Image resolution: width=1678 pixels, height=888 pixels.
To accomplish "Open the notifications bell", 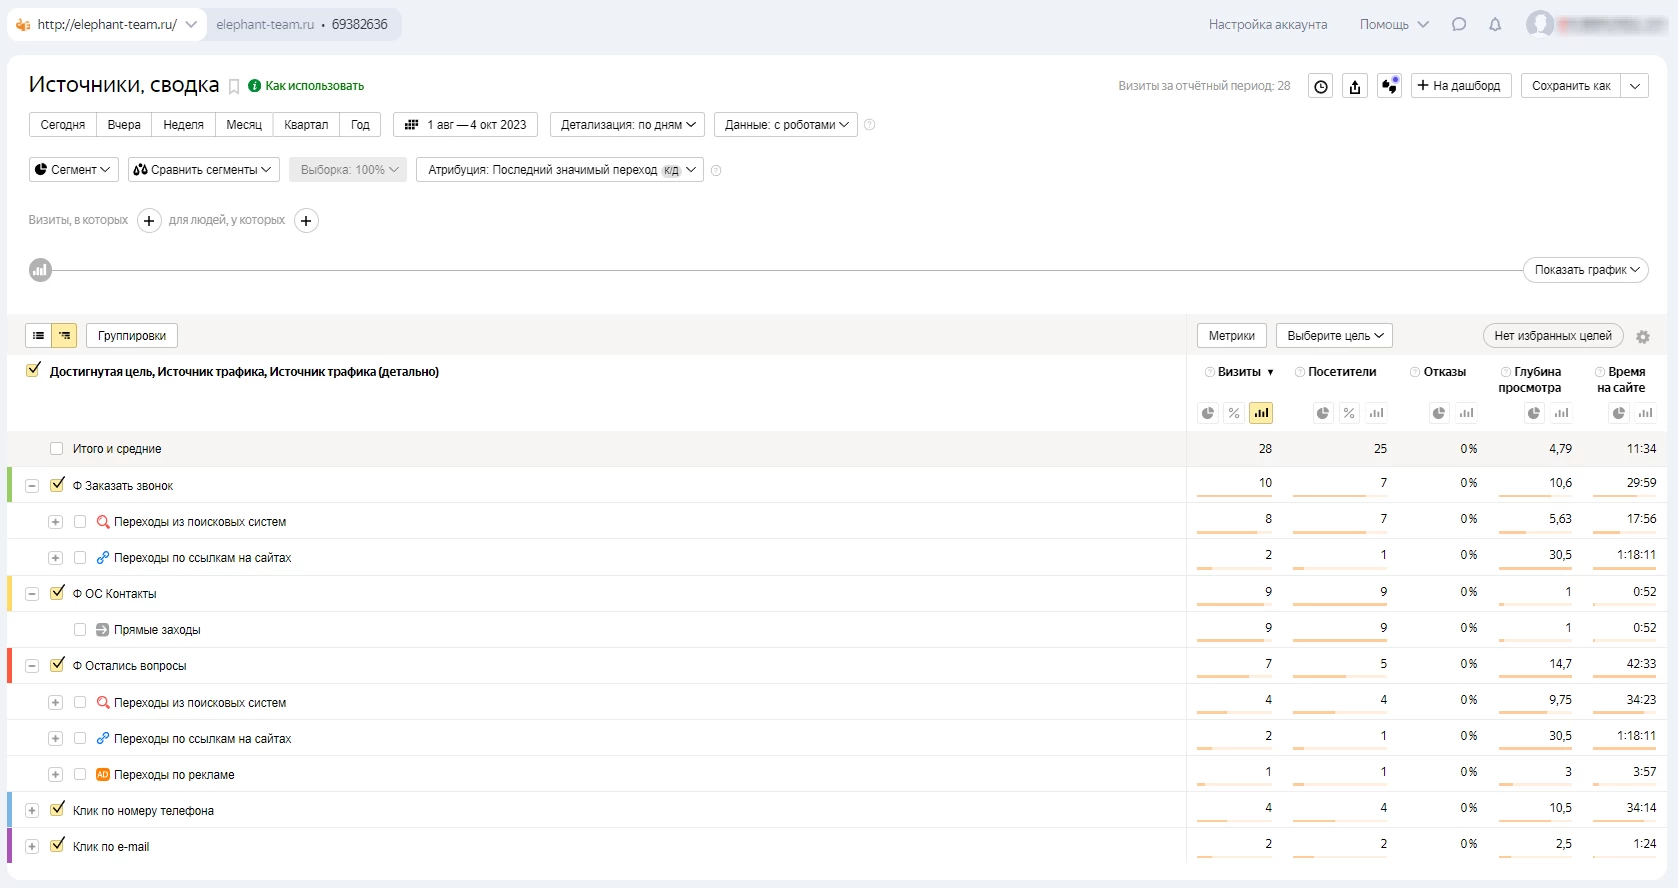I will click(x=1495, y=25).
